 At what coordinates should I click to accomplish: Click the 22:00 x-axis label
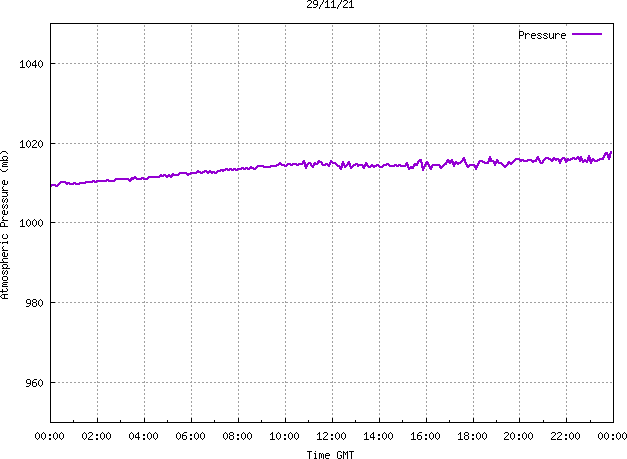point(565,436)
